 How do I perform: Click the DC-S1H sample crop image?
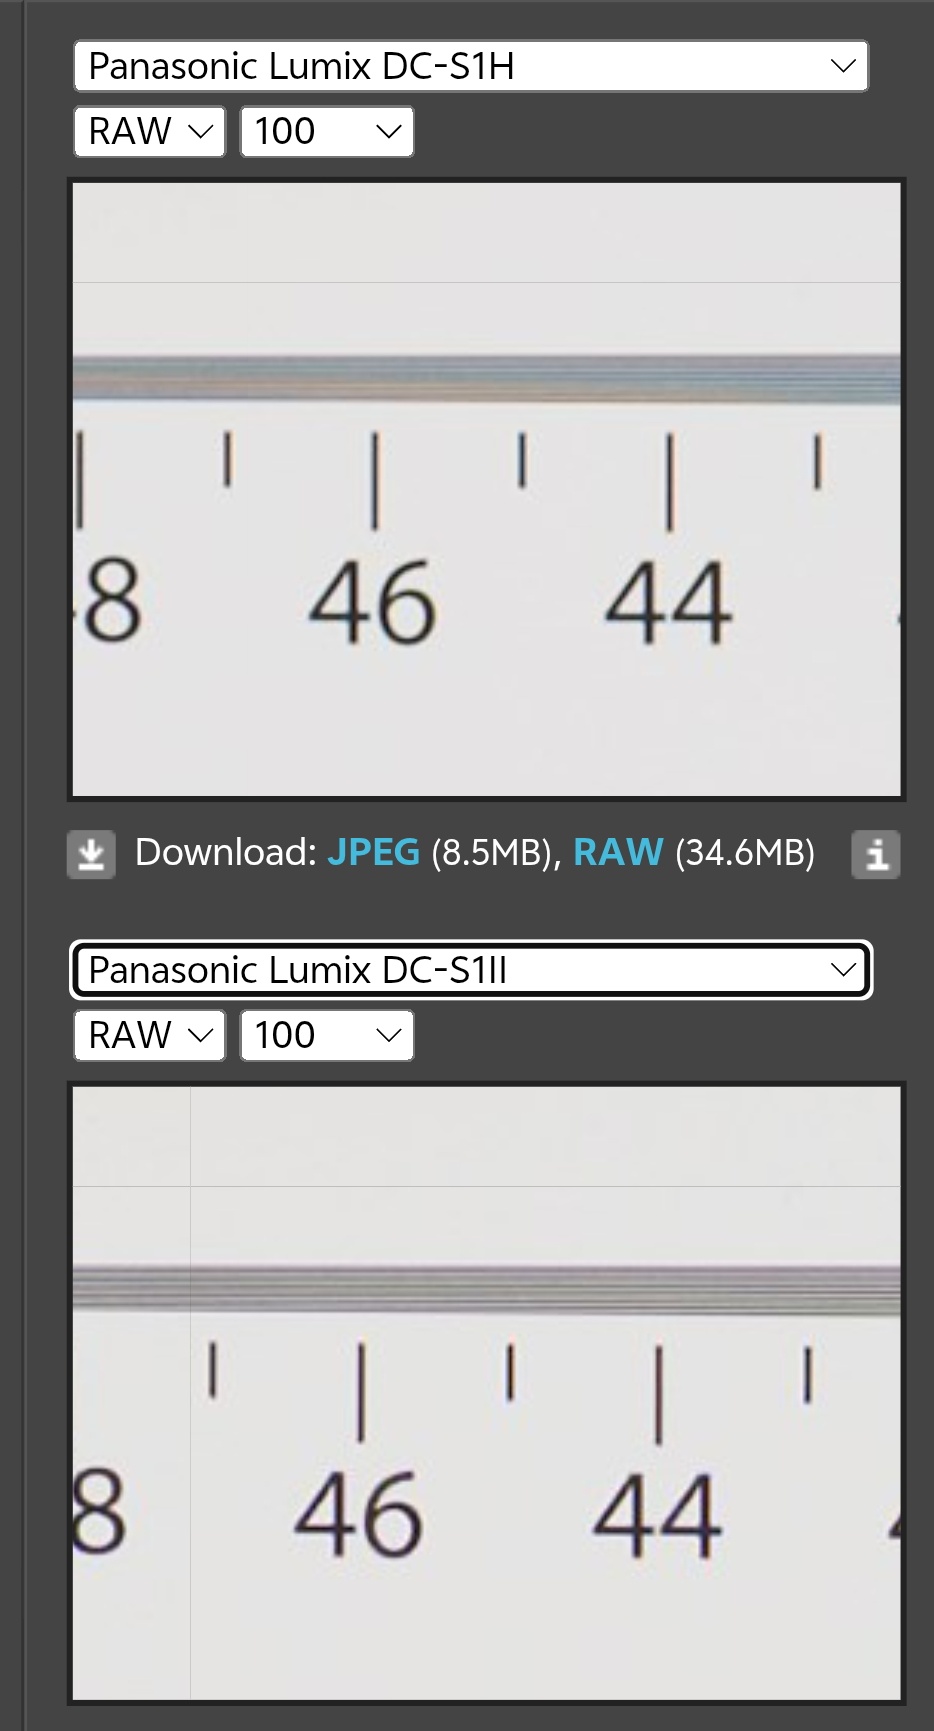486,490
